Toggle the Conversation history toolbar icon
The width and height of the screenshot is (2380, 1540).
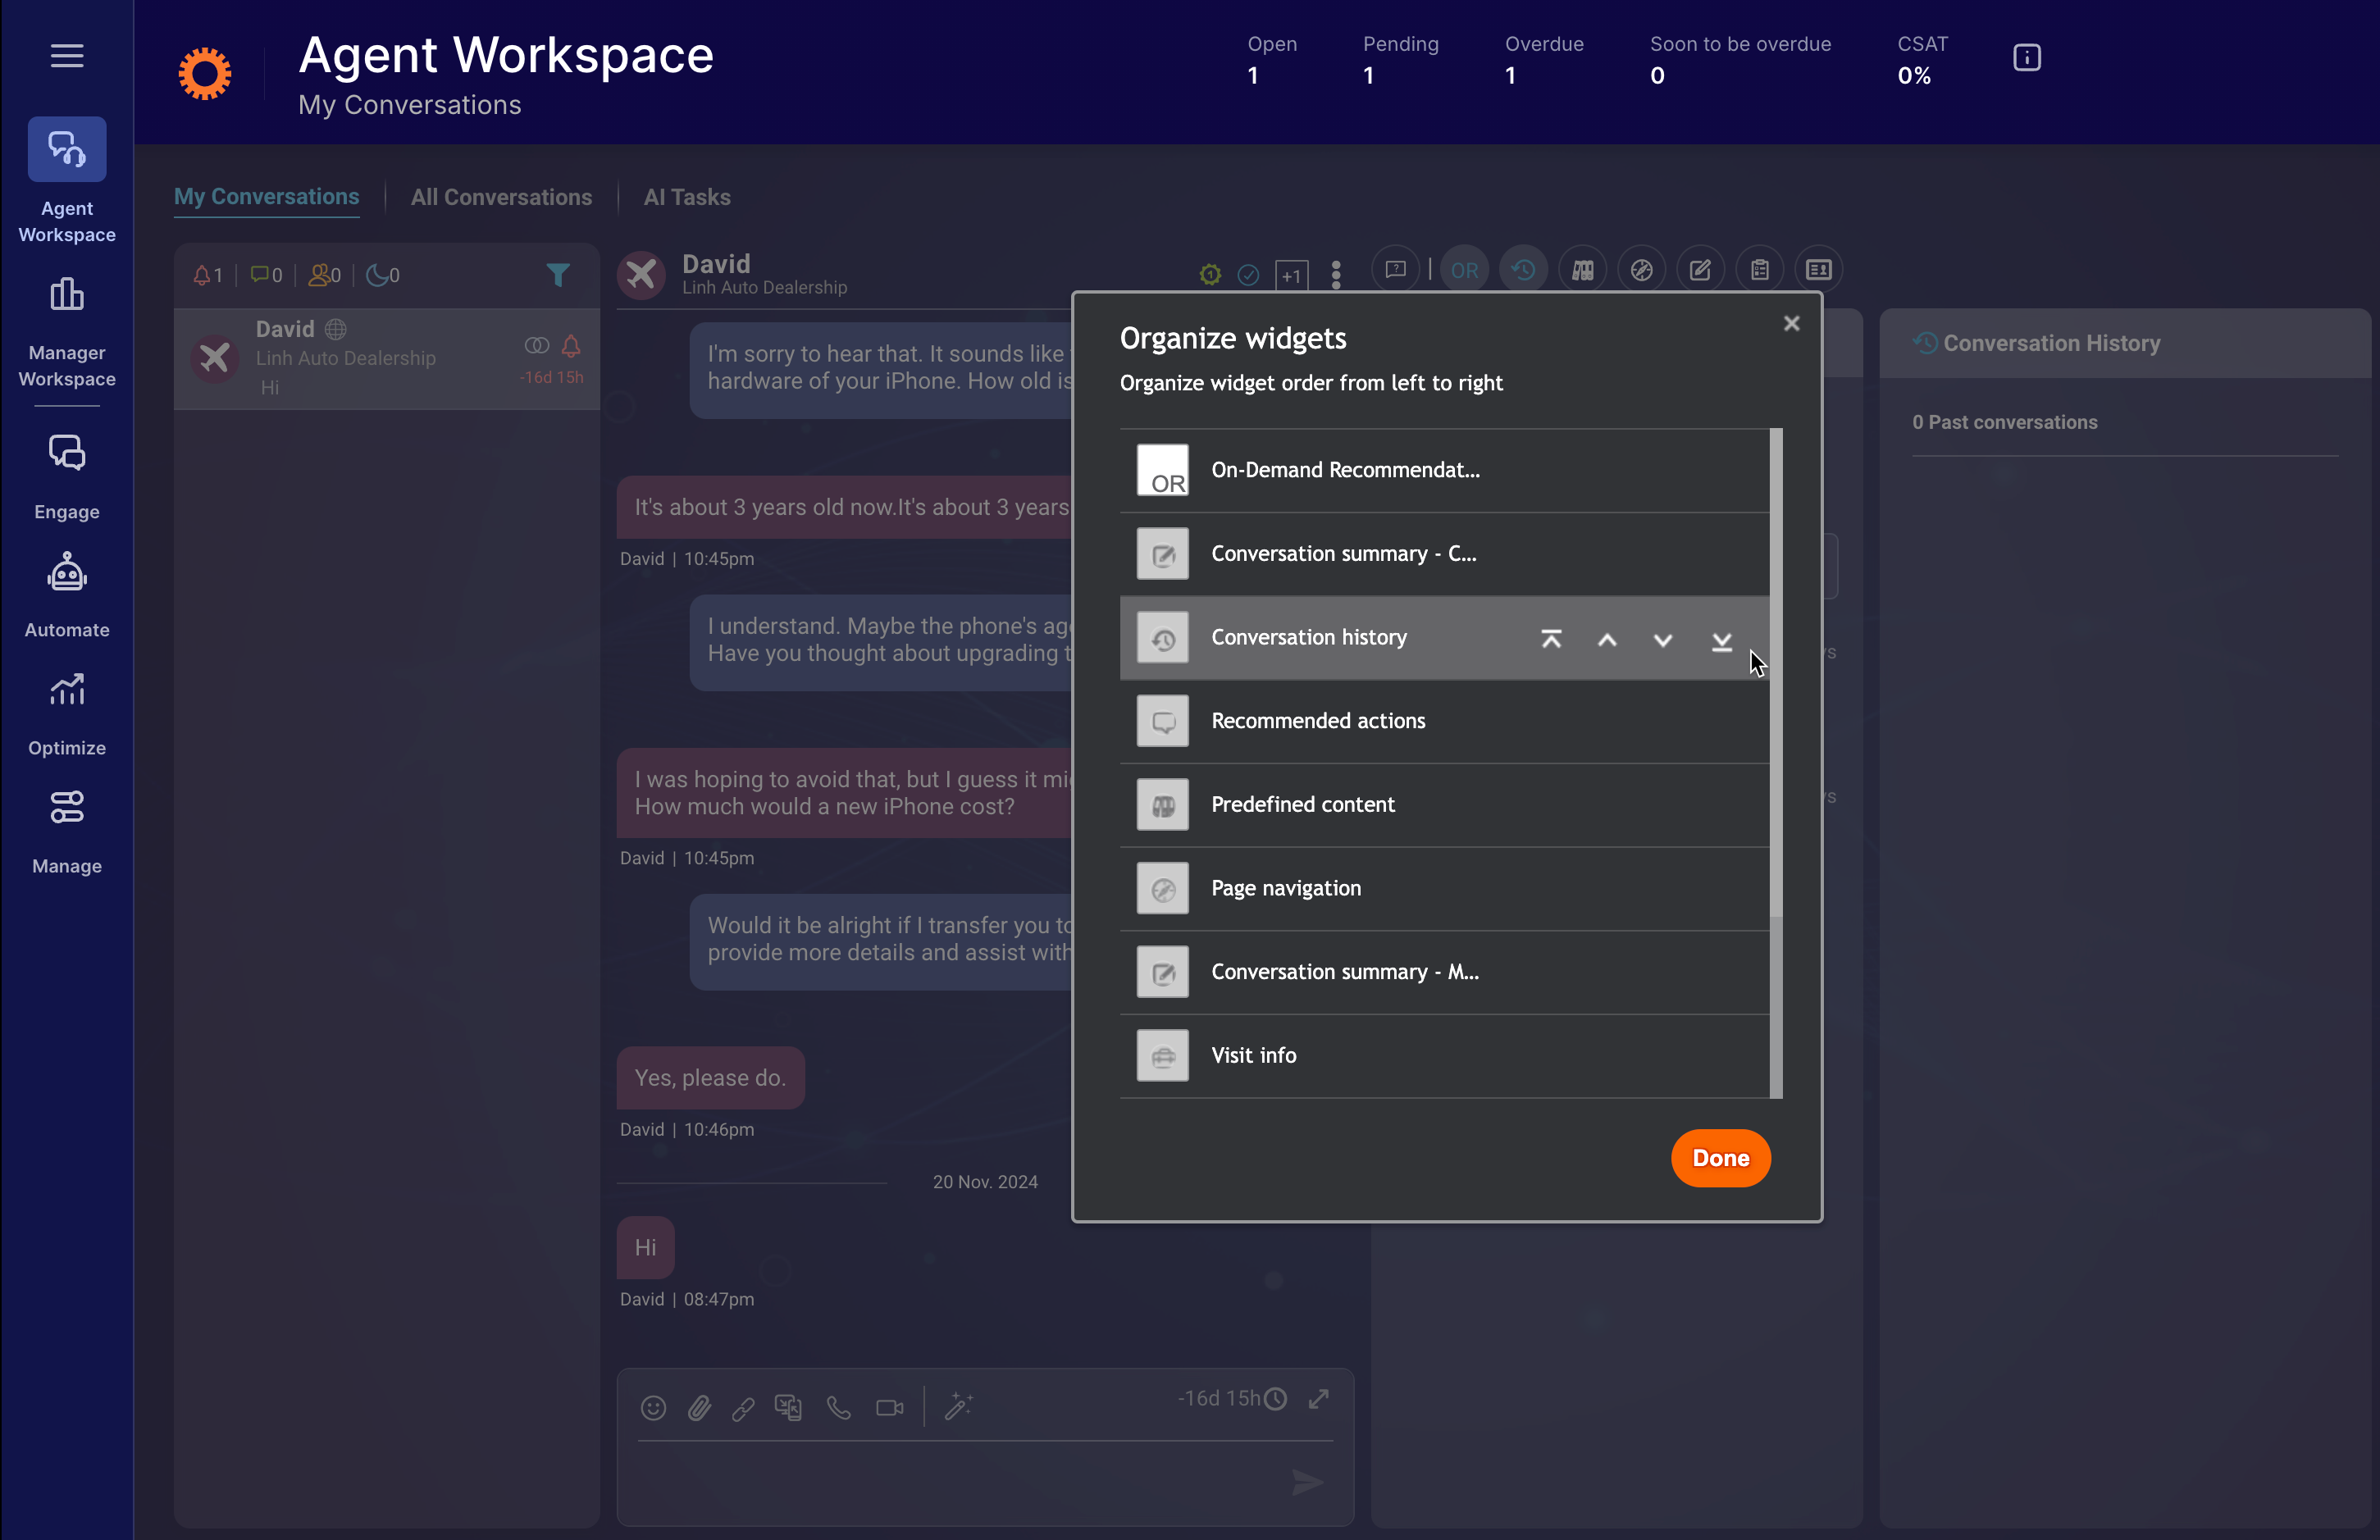tap(1523, 270)
